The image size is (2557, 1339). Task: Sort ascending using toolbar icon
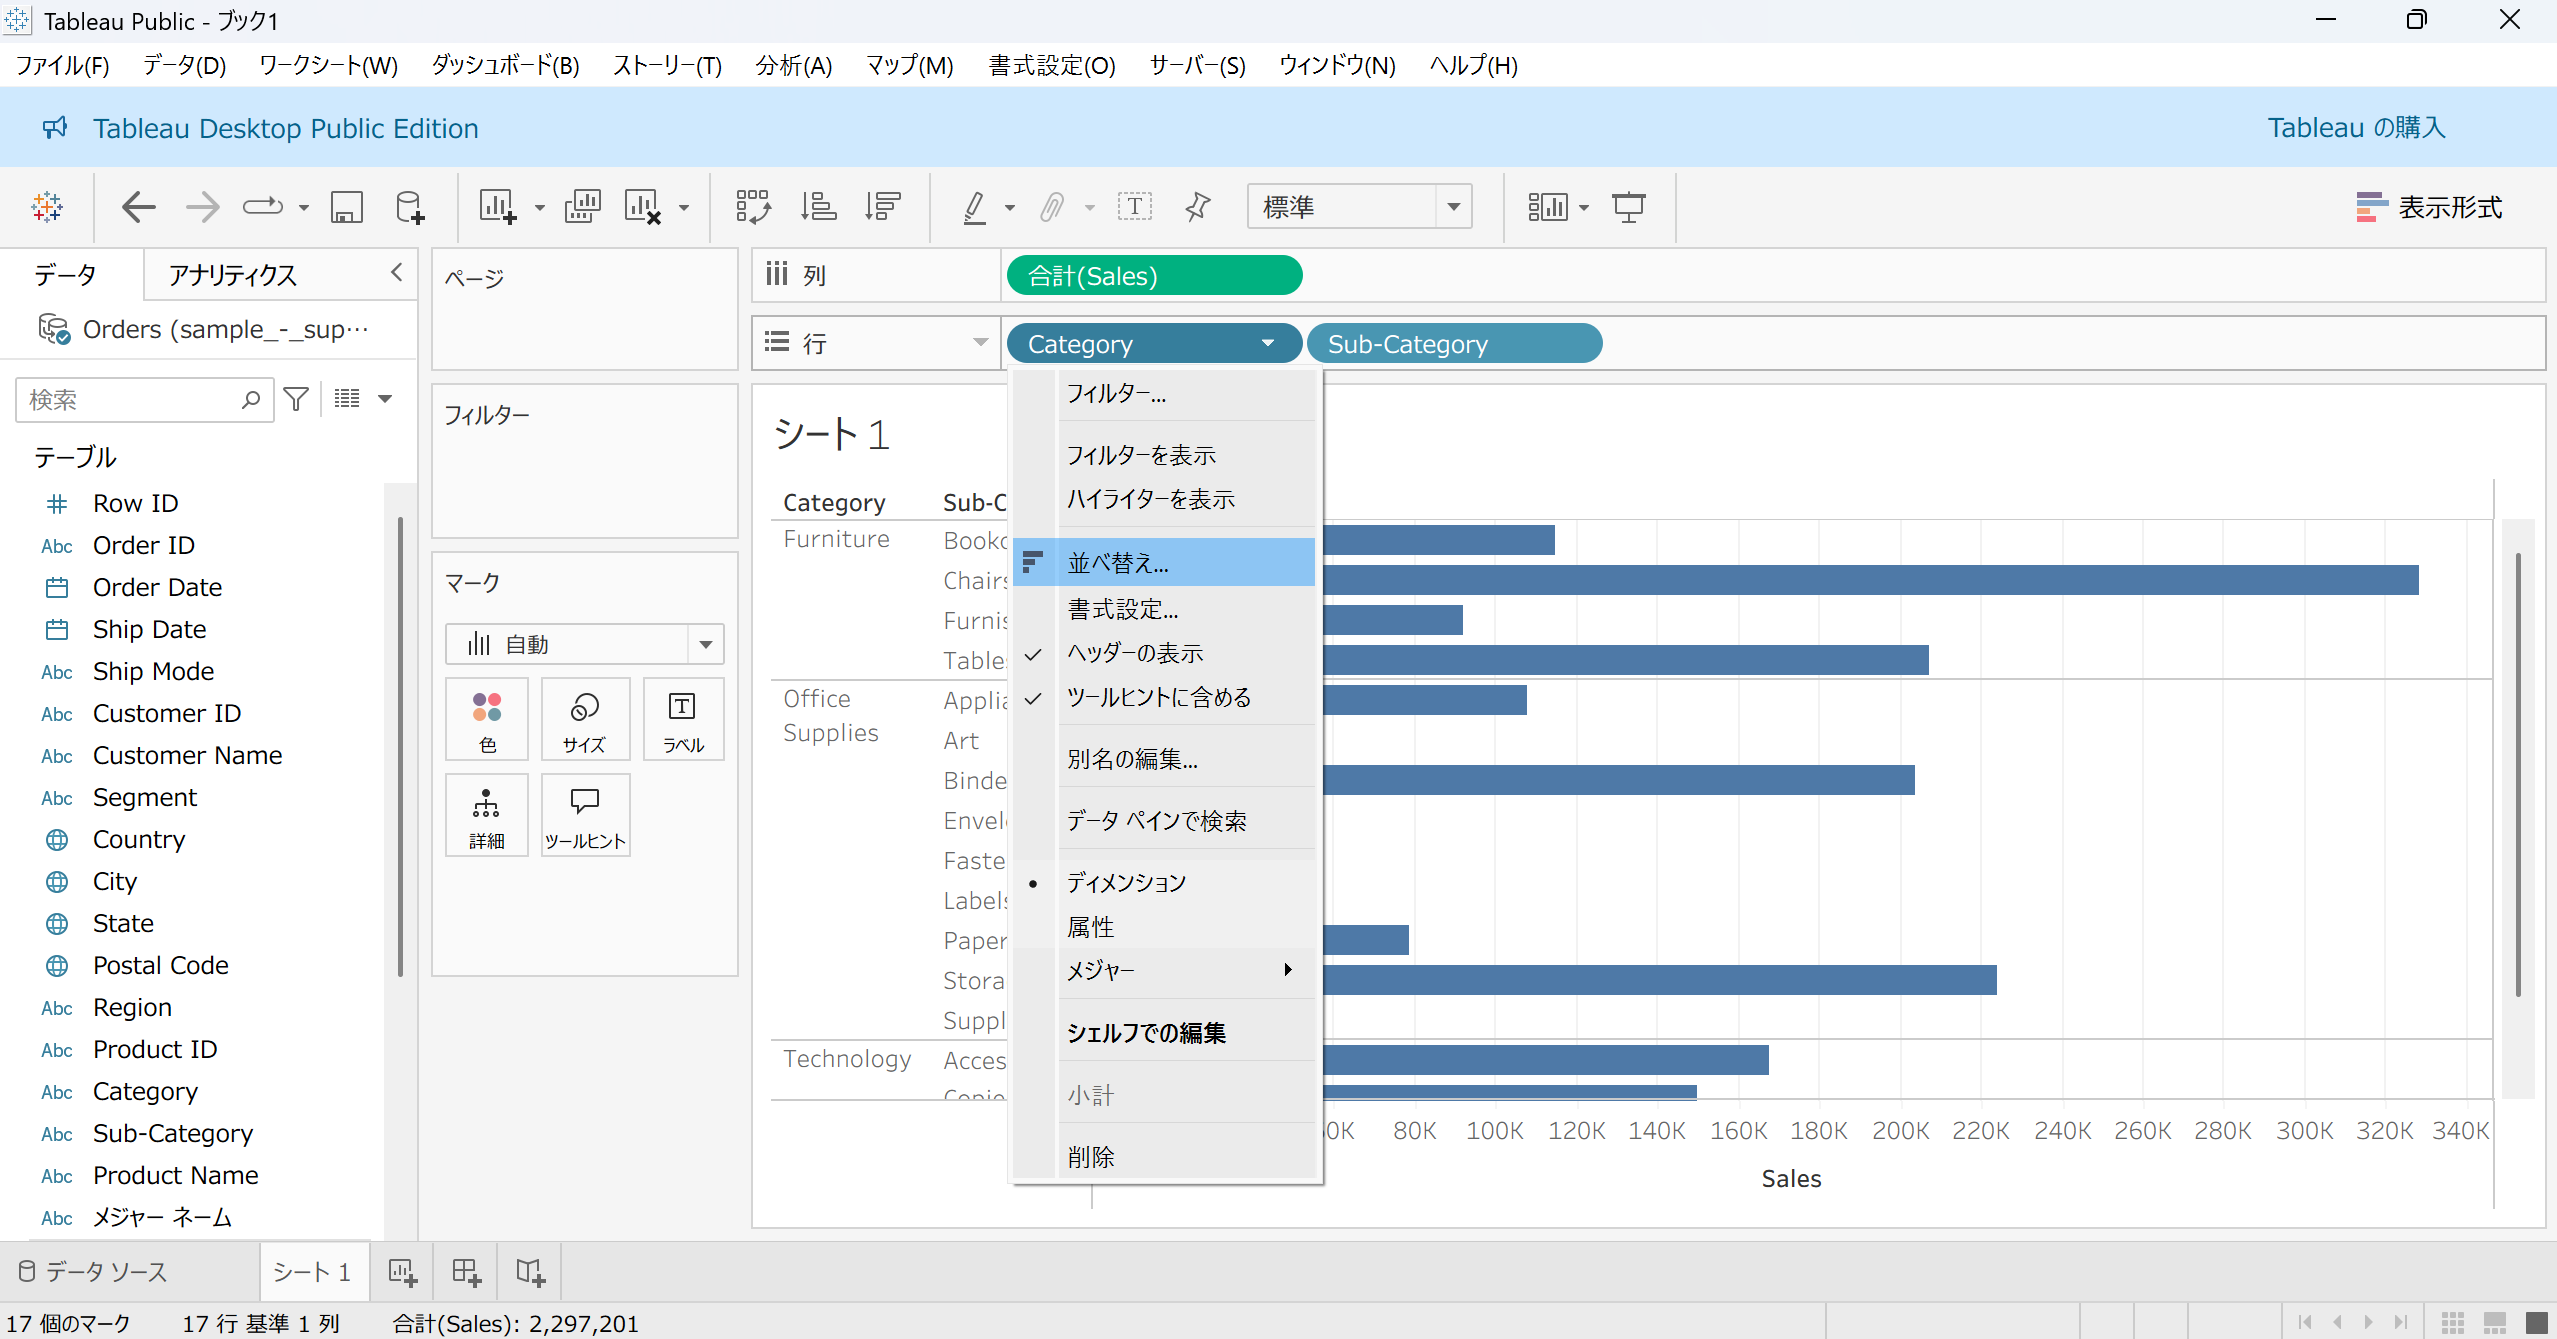click(818, 207)
